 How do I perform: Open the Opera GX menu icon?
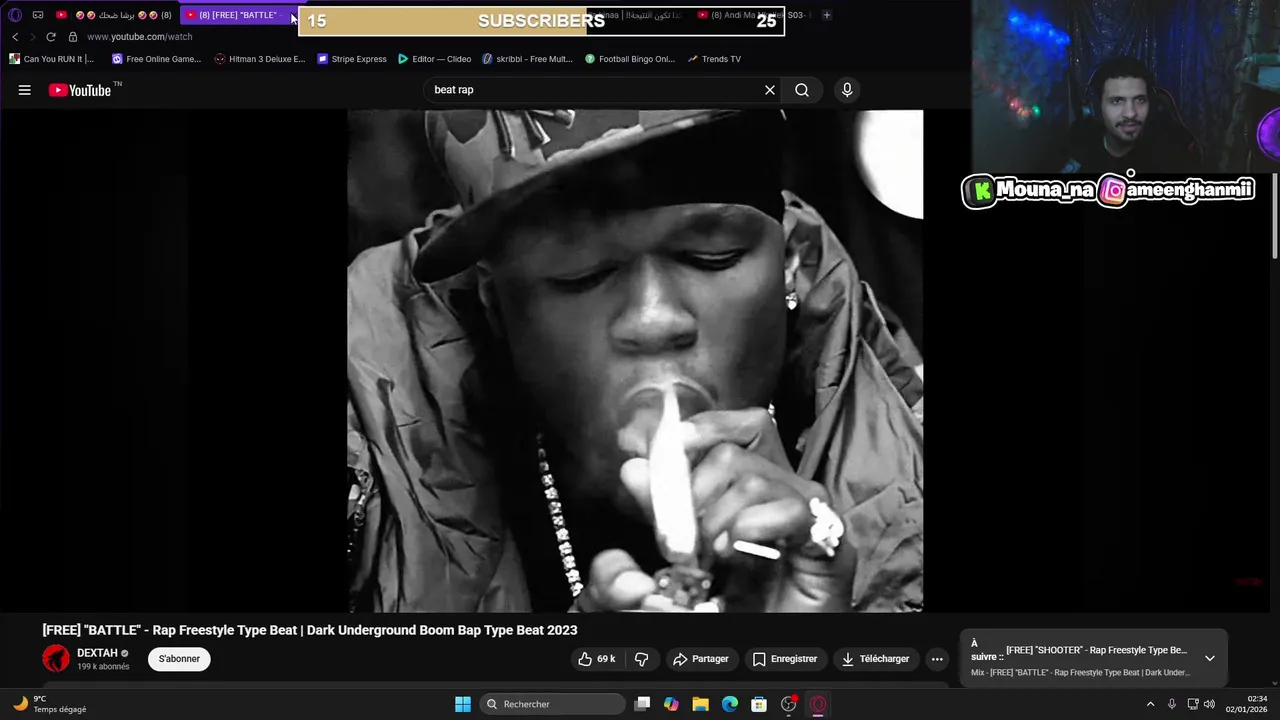[14, 15]
